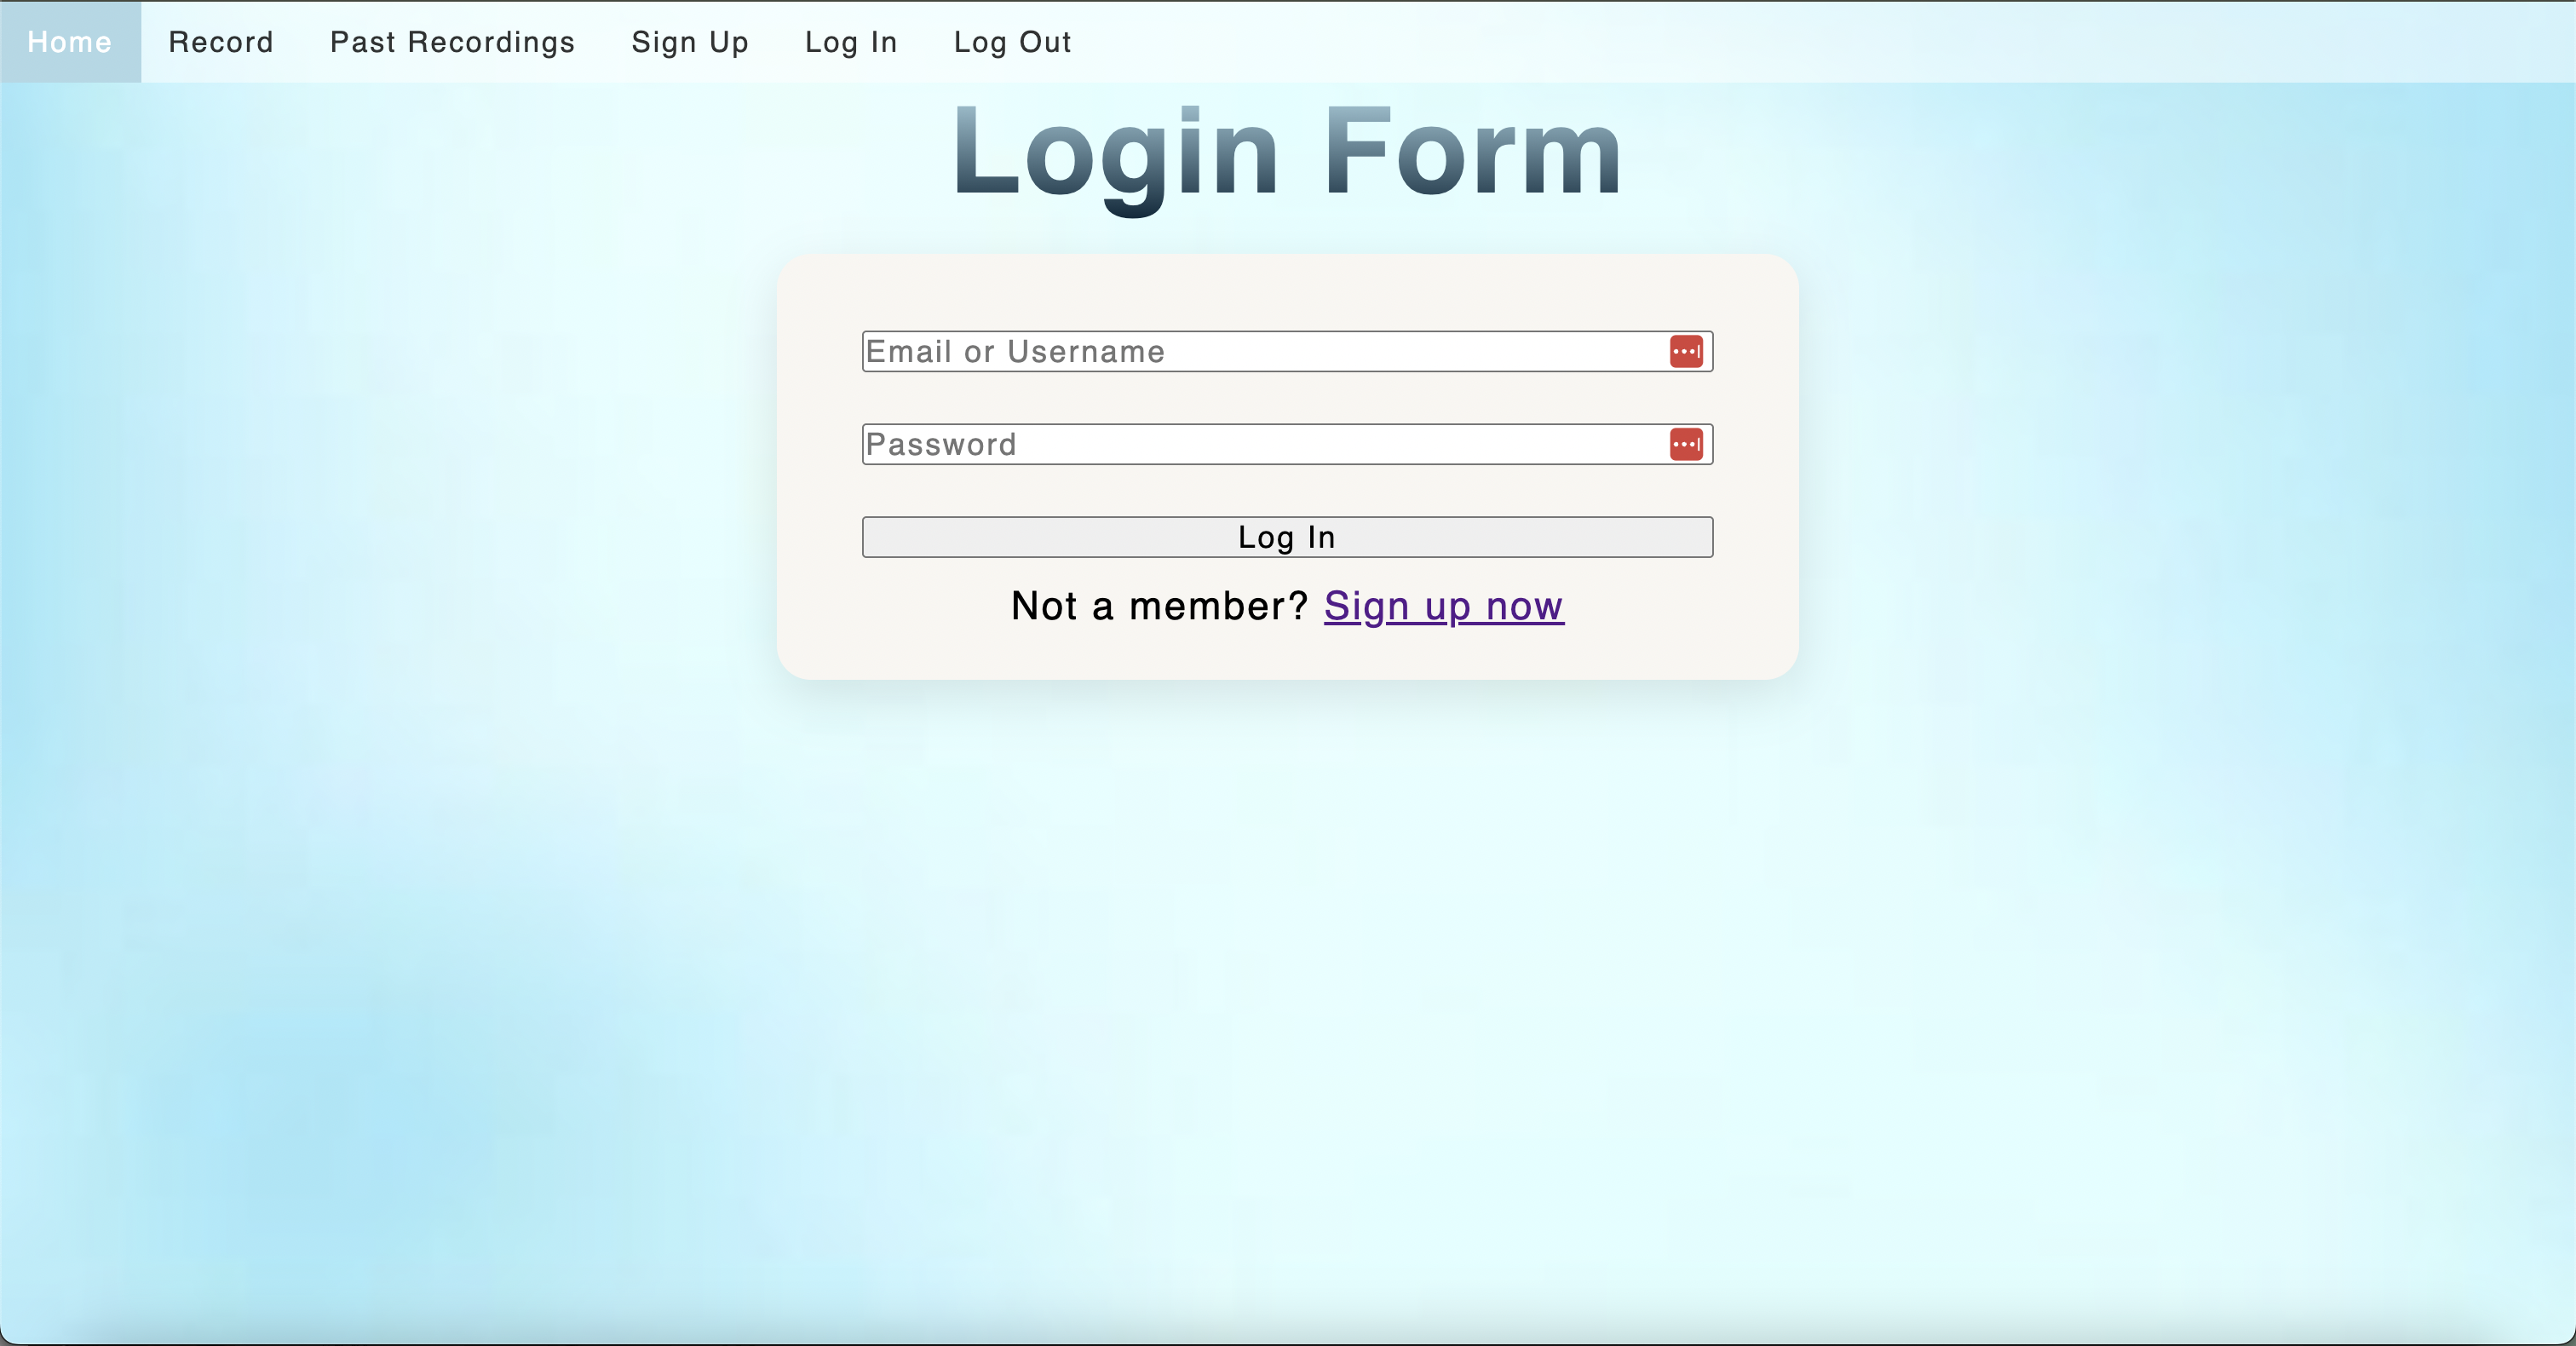Choose Log In in the top navigation
Viewport: 2576px width, 1346px height.
click(x=851, y=42)
